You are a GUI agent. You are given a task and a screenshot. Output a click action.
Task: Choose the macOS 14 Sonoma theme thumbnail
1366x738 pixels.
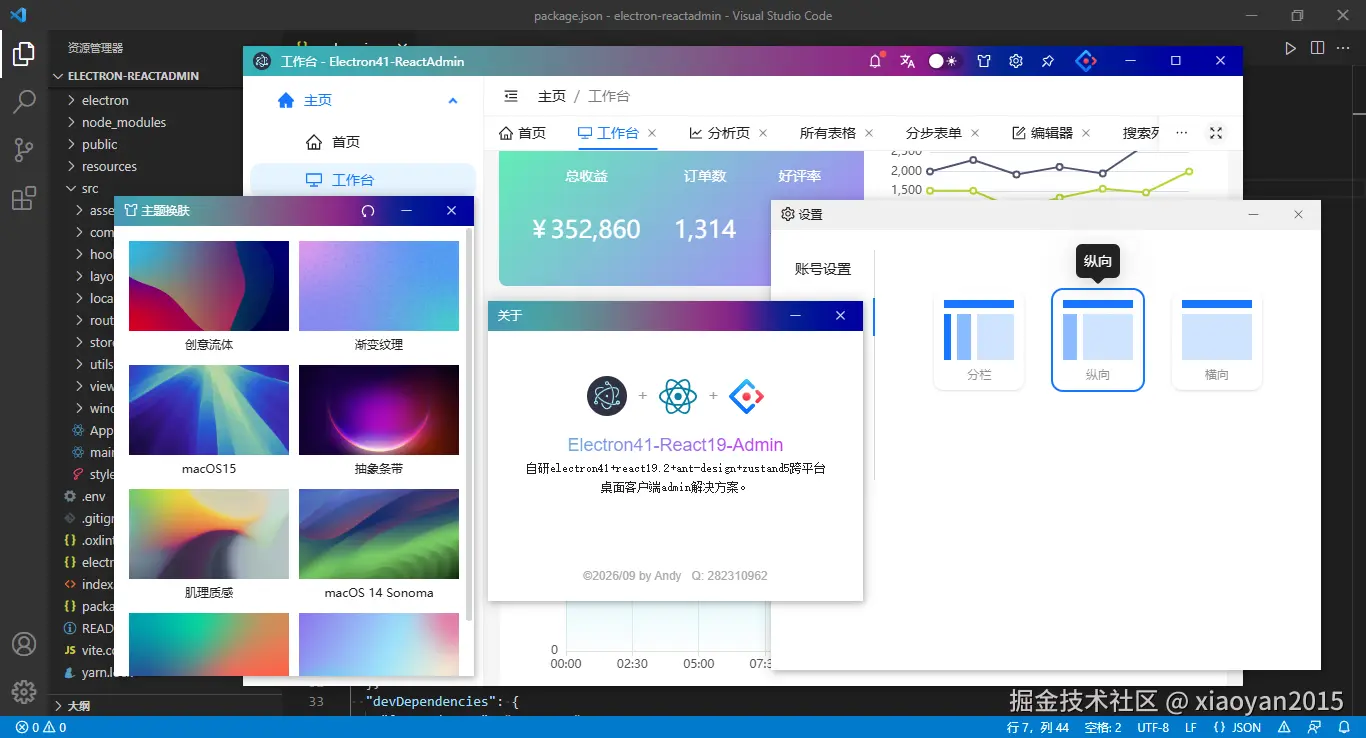click(x=379, y=534)
